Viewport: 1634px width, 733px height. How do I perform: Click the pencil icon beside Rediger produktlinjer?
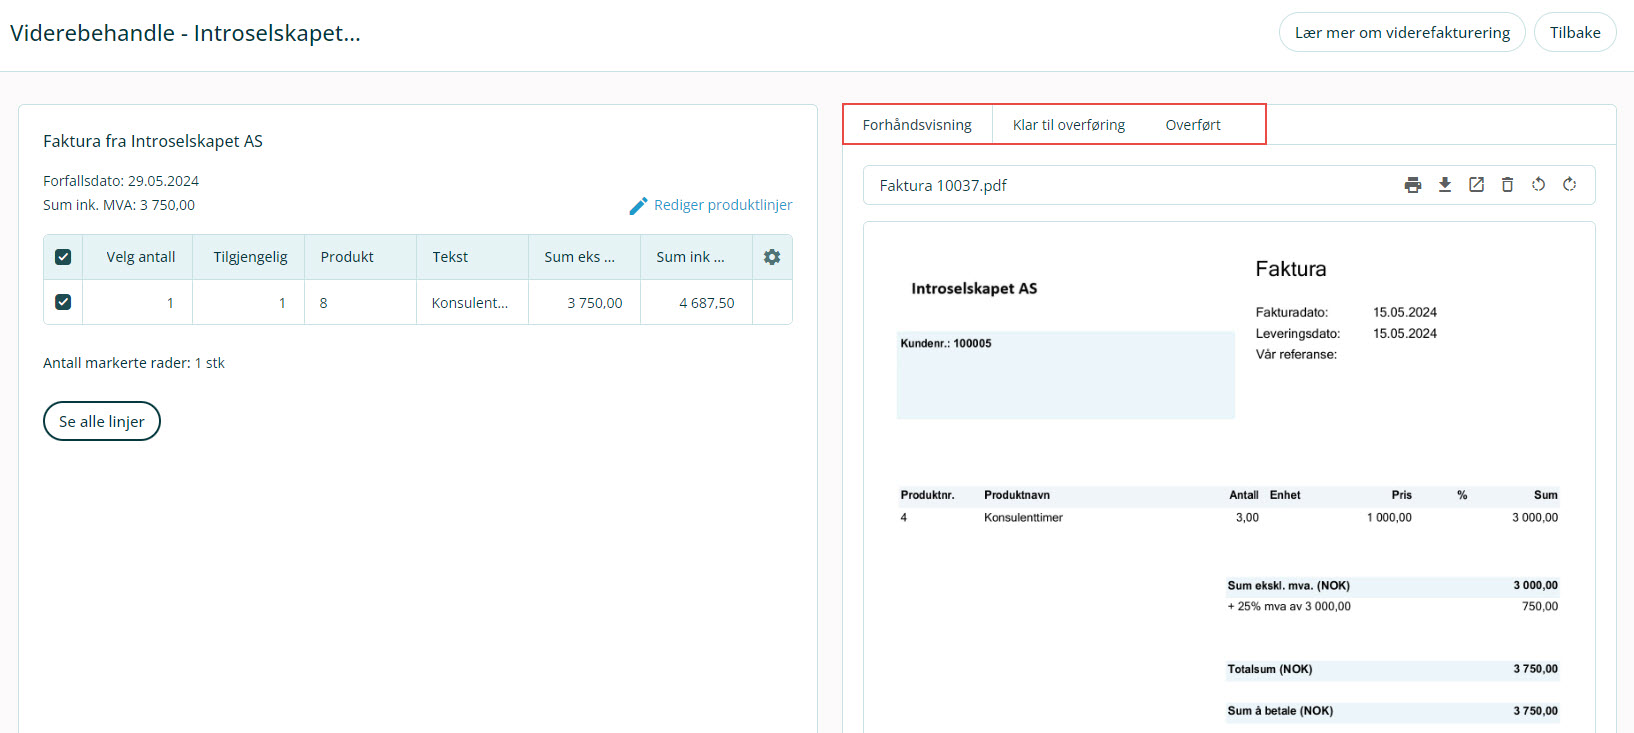638,206
